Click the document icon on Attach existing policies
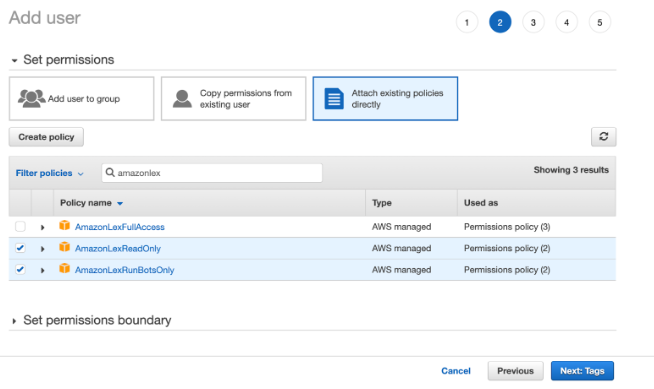The width and height of the screenshot is (654, 389). [x=334, y=98]
